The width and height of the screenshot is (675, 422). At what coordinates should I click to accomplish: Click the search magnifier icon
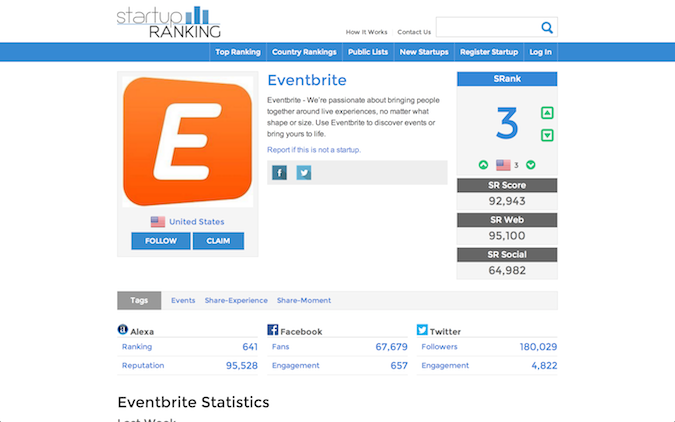[547, 28]
